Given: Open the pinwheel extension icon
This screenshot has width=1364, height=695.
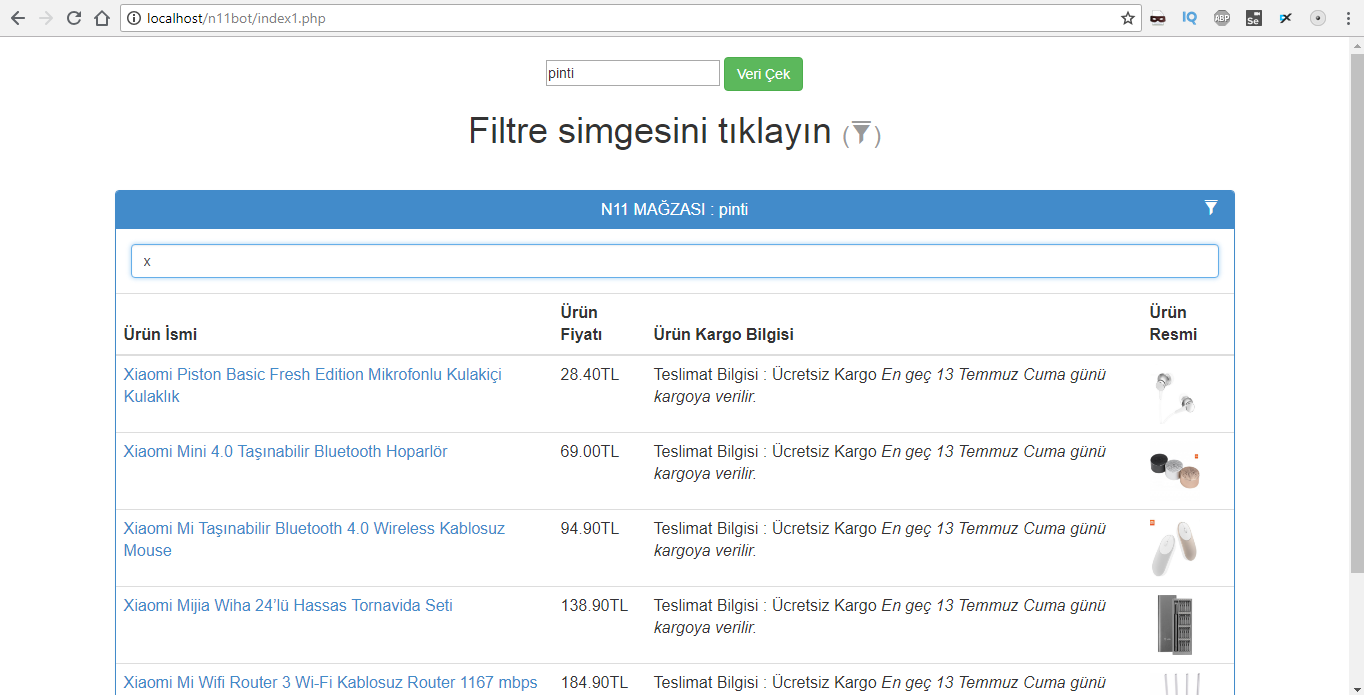Looking at the screenshot, I should pyautogui.click(x=1286, y=18).
